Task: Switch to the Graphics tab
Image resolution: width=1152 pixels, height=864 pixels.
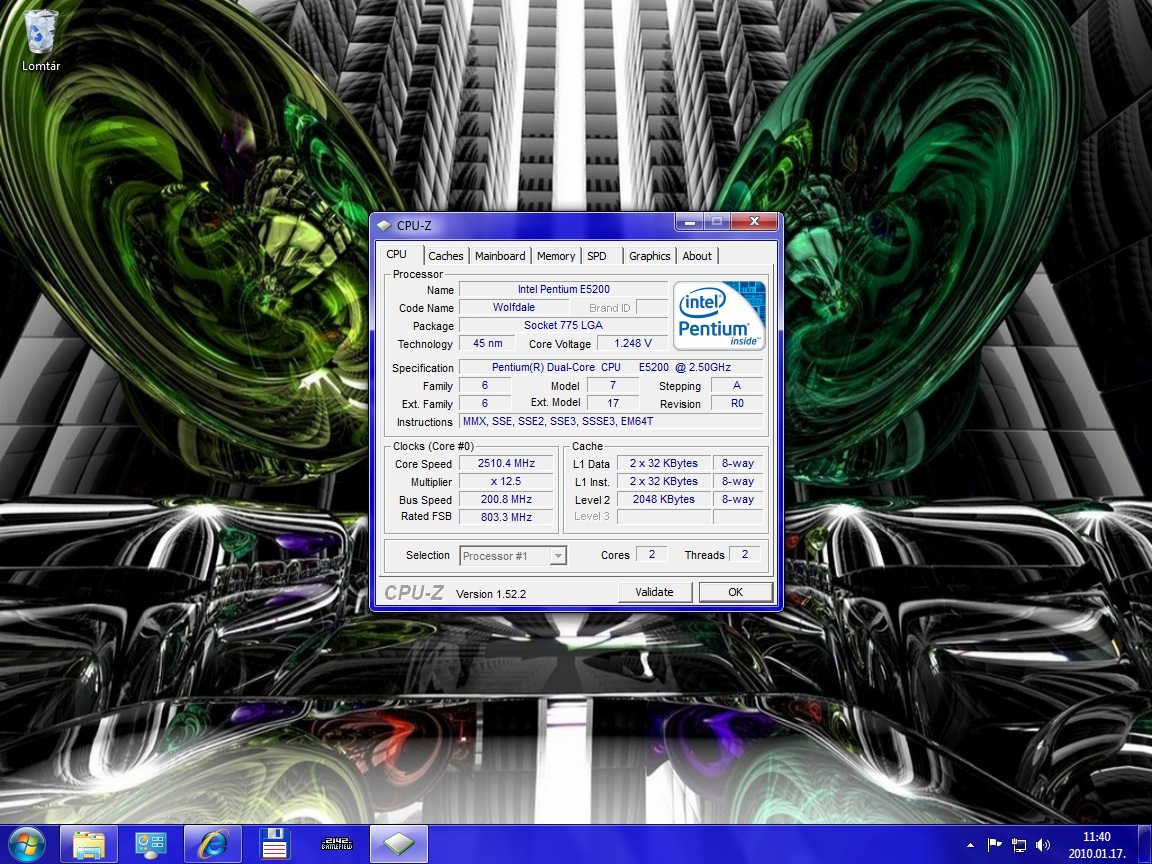Action: click(x=649, y=256)
